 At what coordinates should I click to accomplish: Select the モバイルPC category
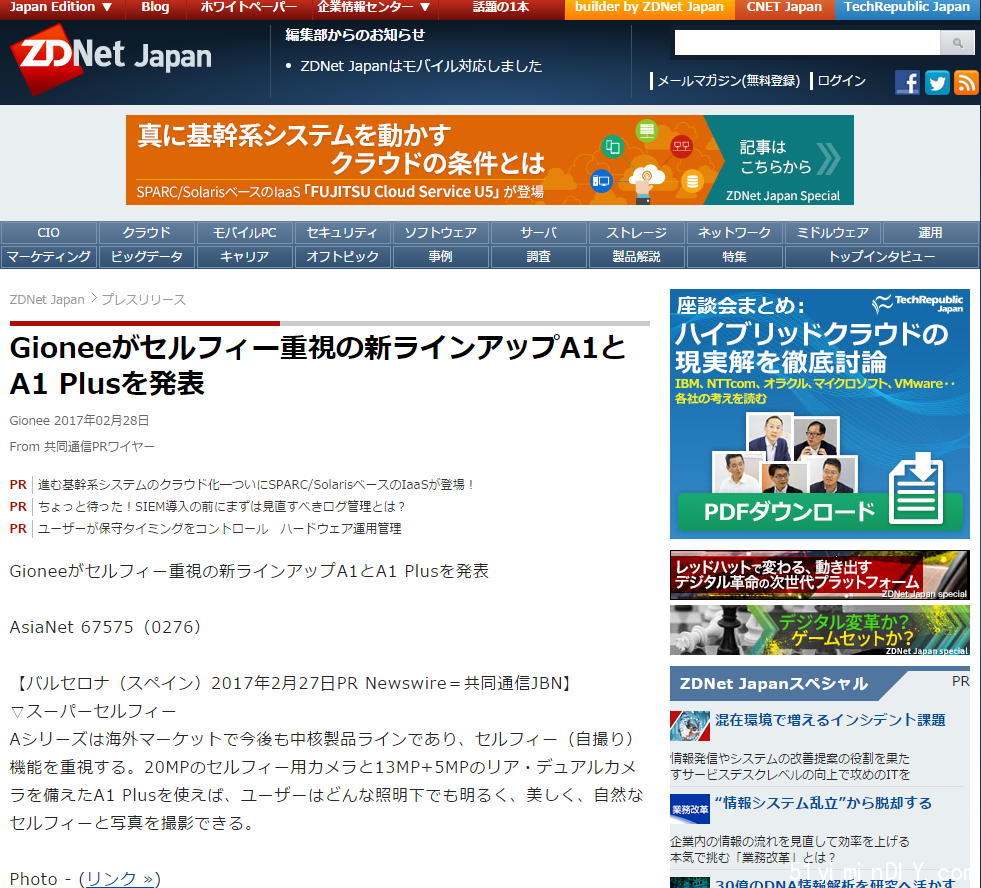point(245,233)
